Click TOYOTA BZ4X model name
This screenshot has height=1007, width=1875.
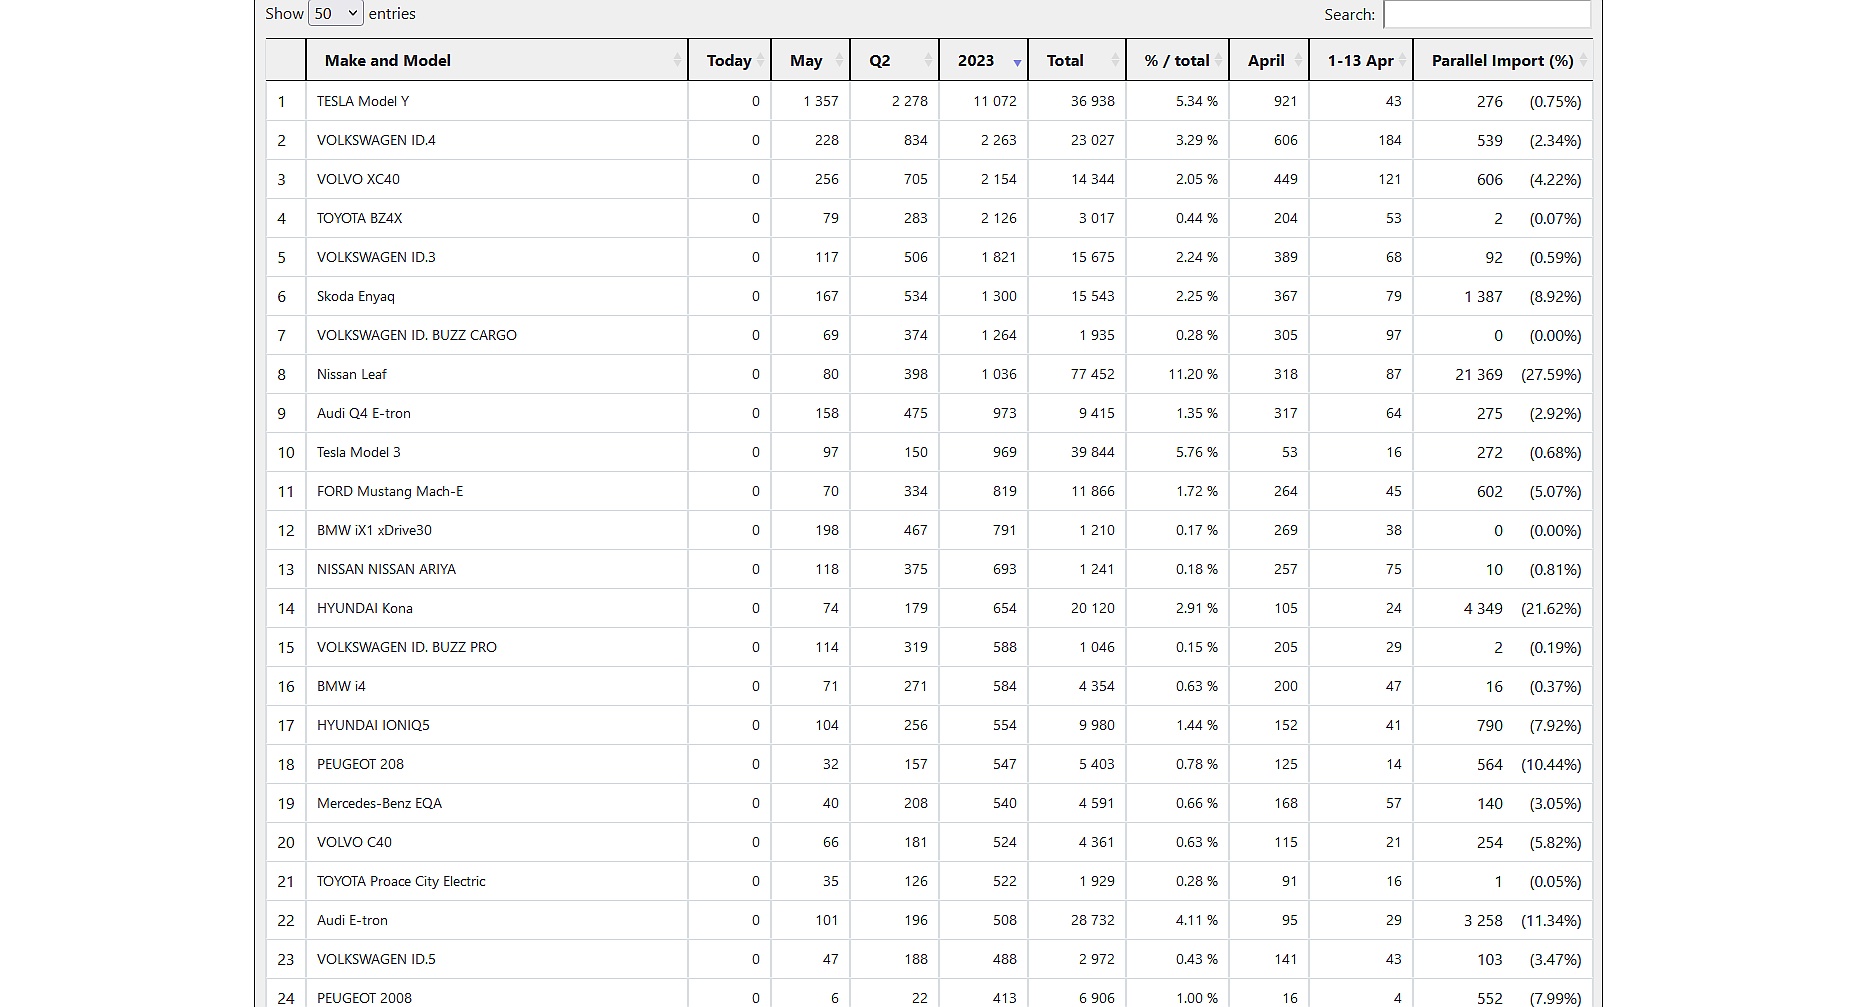(360, 218)
